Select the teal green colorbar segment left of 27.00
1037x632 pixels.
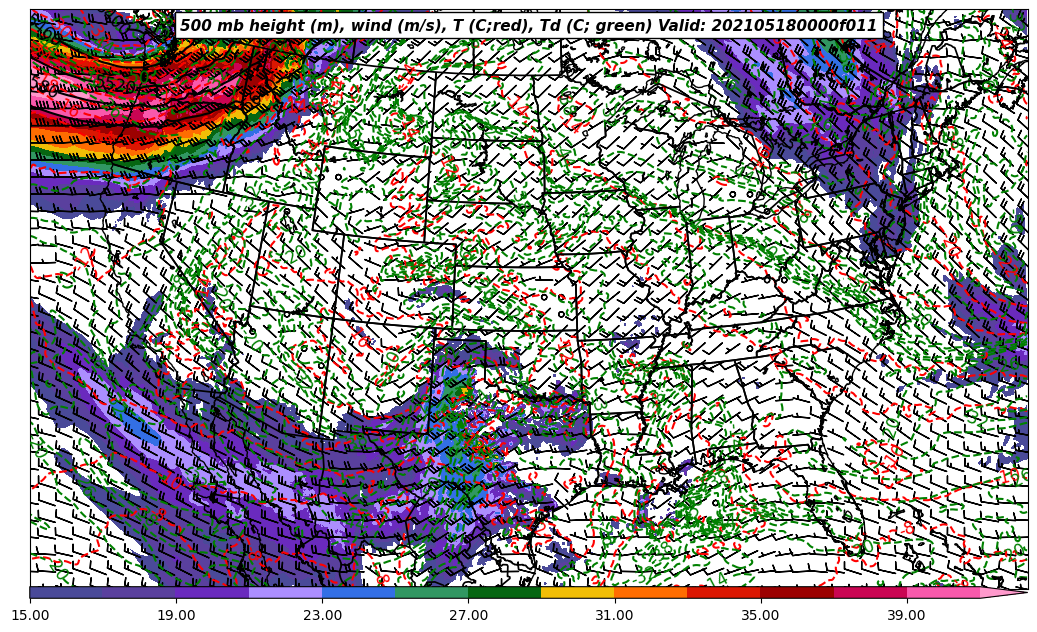pos(432,592)
